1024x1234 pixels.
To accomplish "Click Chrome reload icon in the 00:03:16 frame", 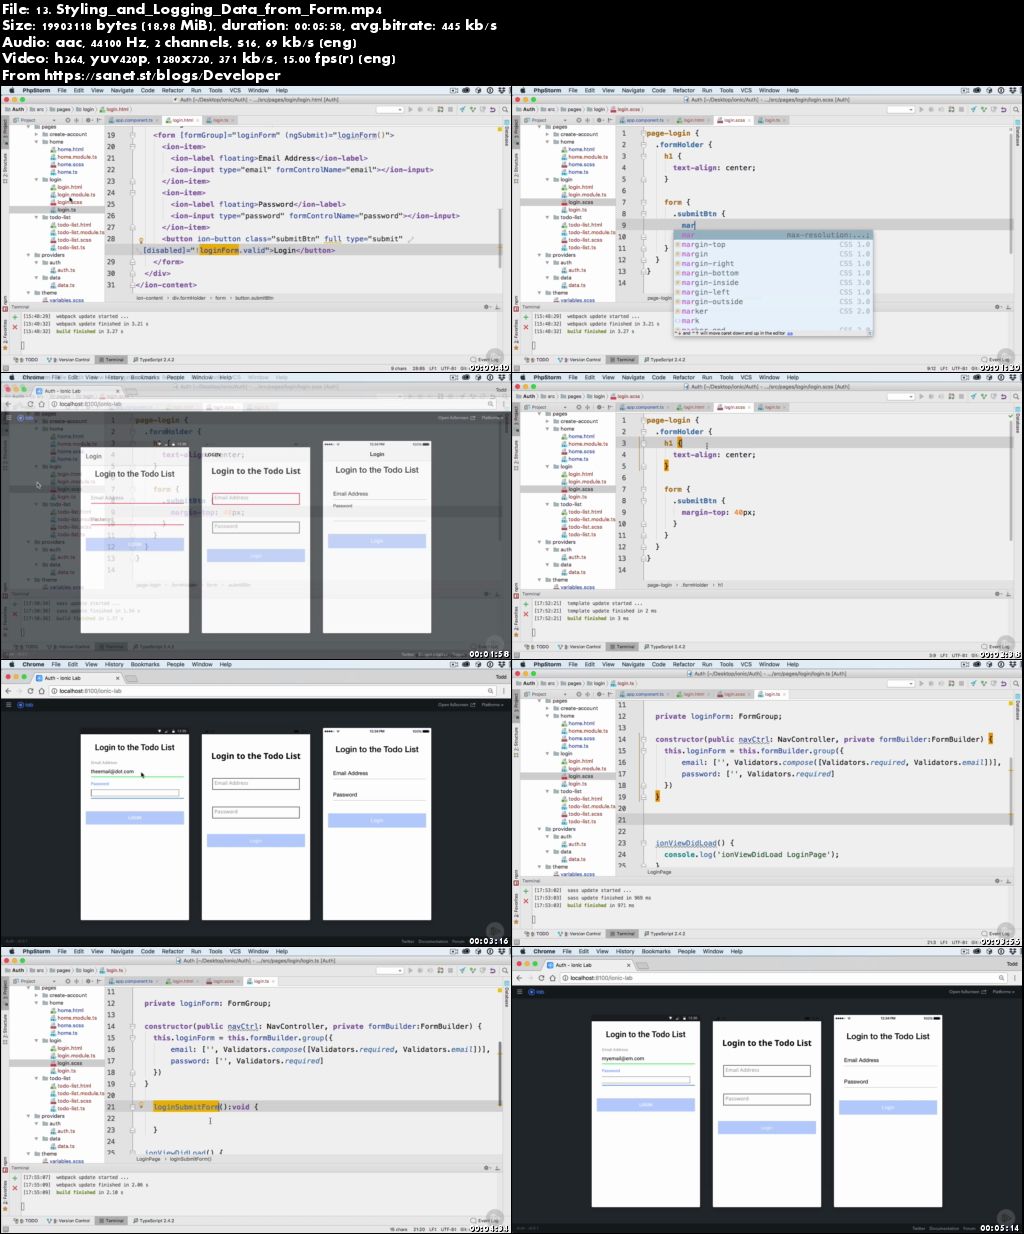I will (x=30, y=691).
